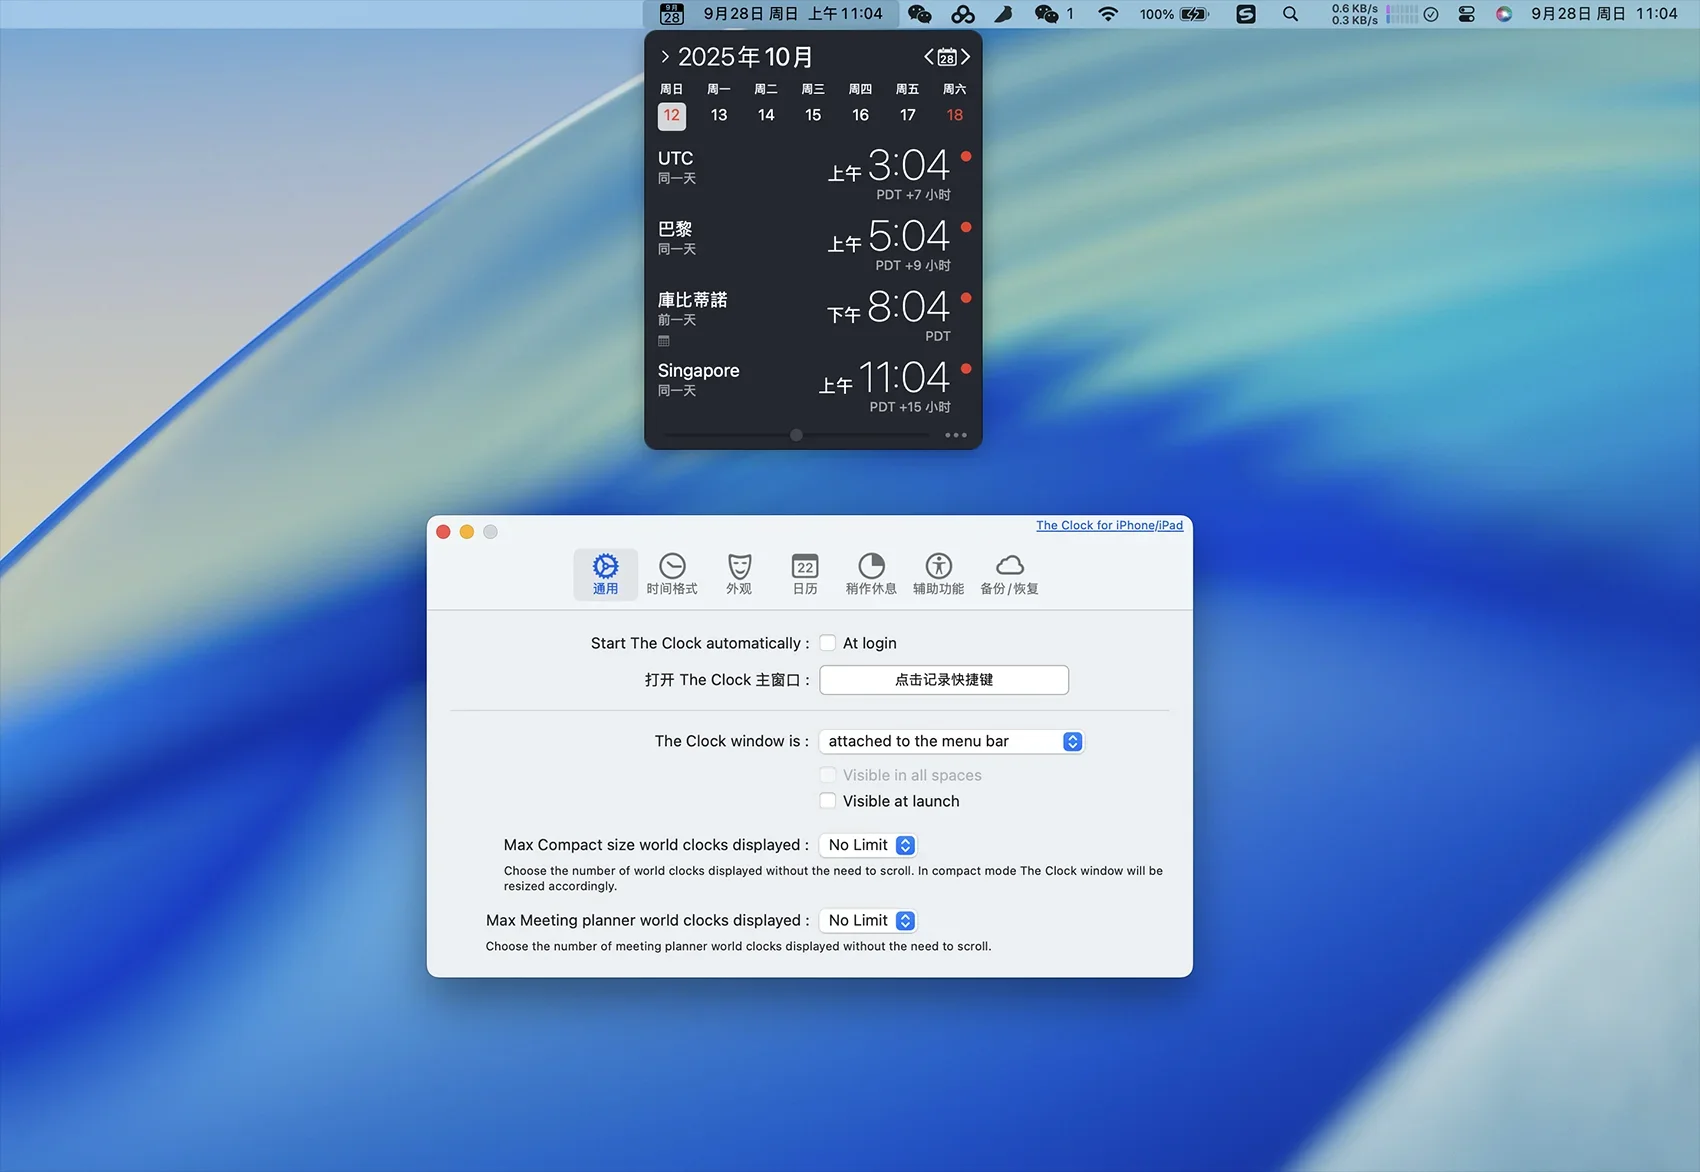Select day 16 in the calendar strip
1700x1172 pixels.
(x=860, y=115)
